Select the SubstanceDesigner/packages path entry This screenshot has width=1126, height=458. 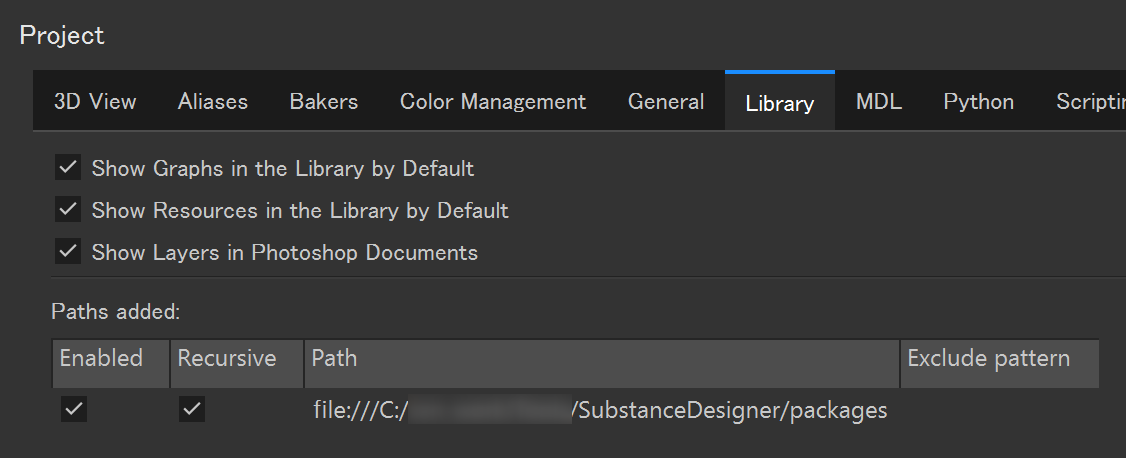(600, 410)
